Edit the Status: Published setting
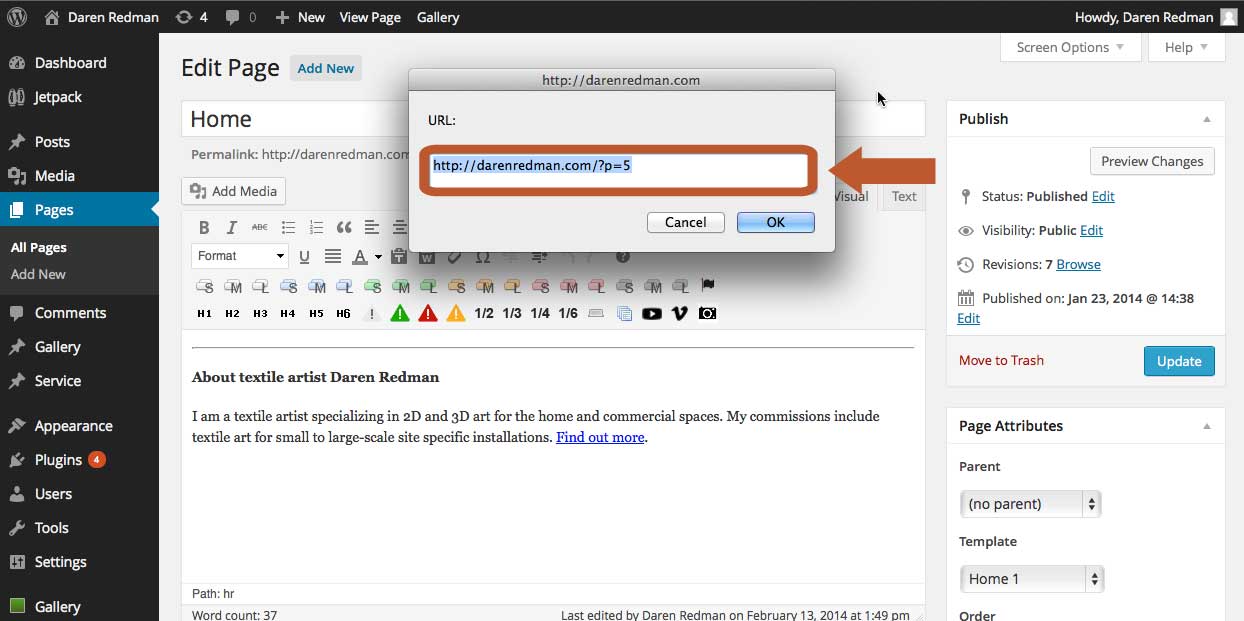1244x621 pixels. click(1103, 196)
